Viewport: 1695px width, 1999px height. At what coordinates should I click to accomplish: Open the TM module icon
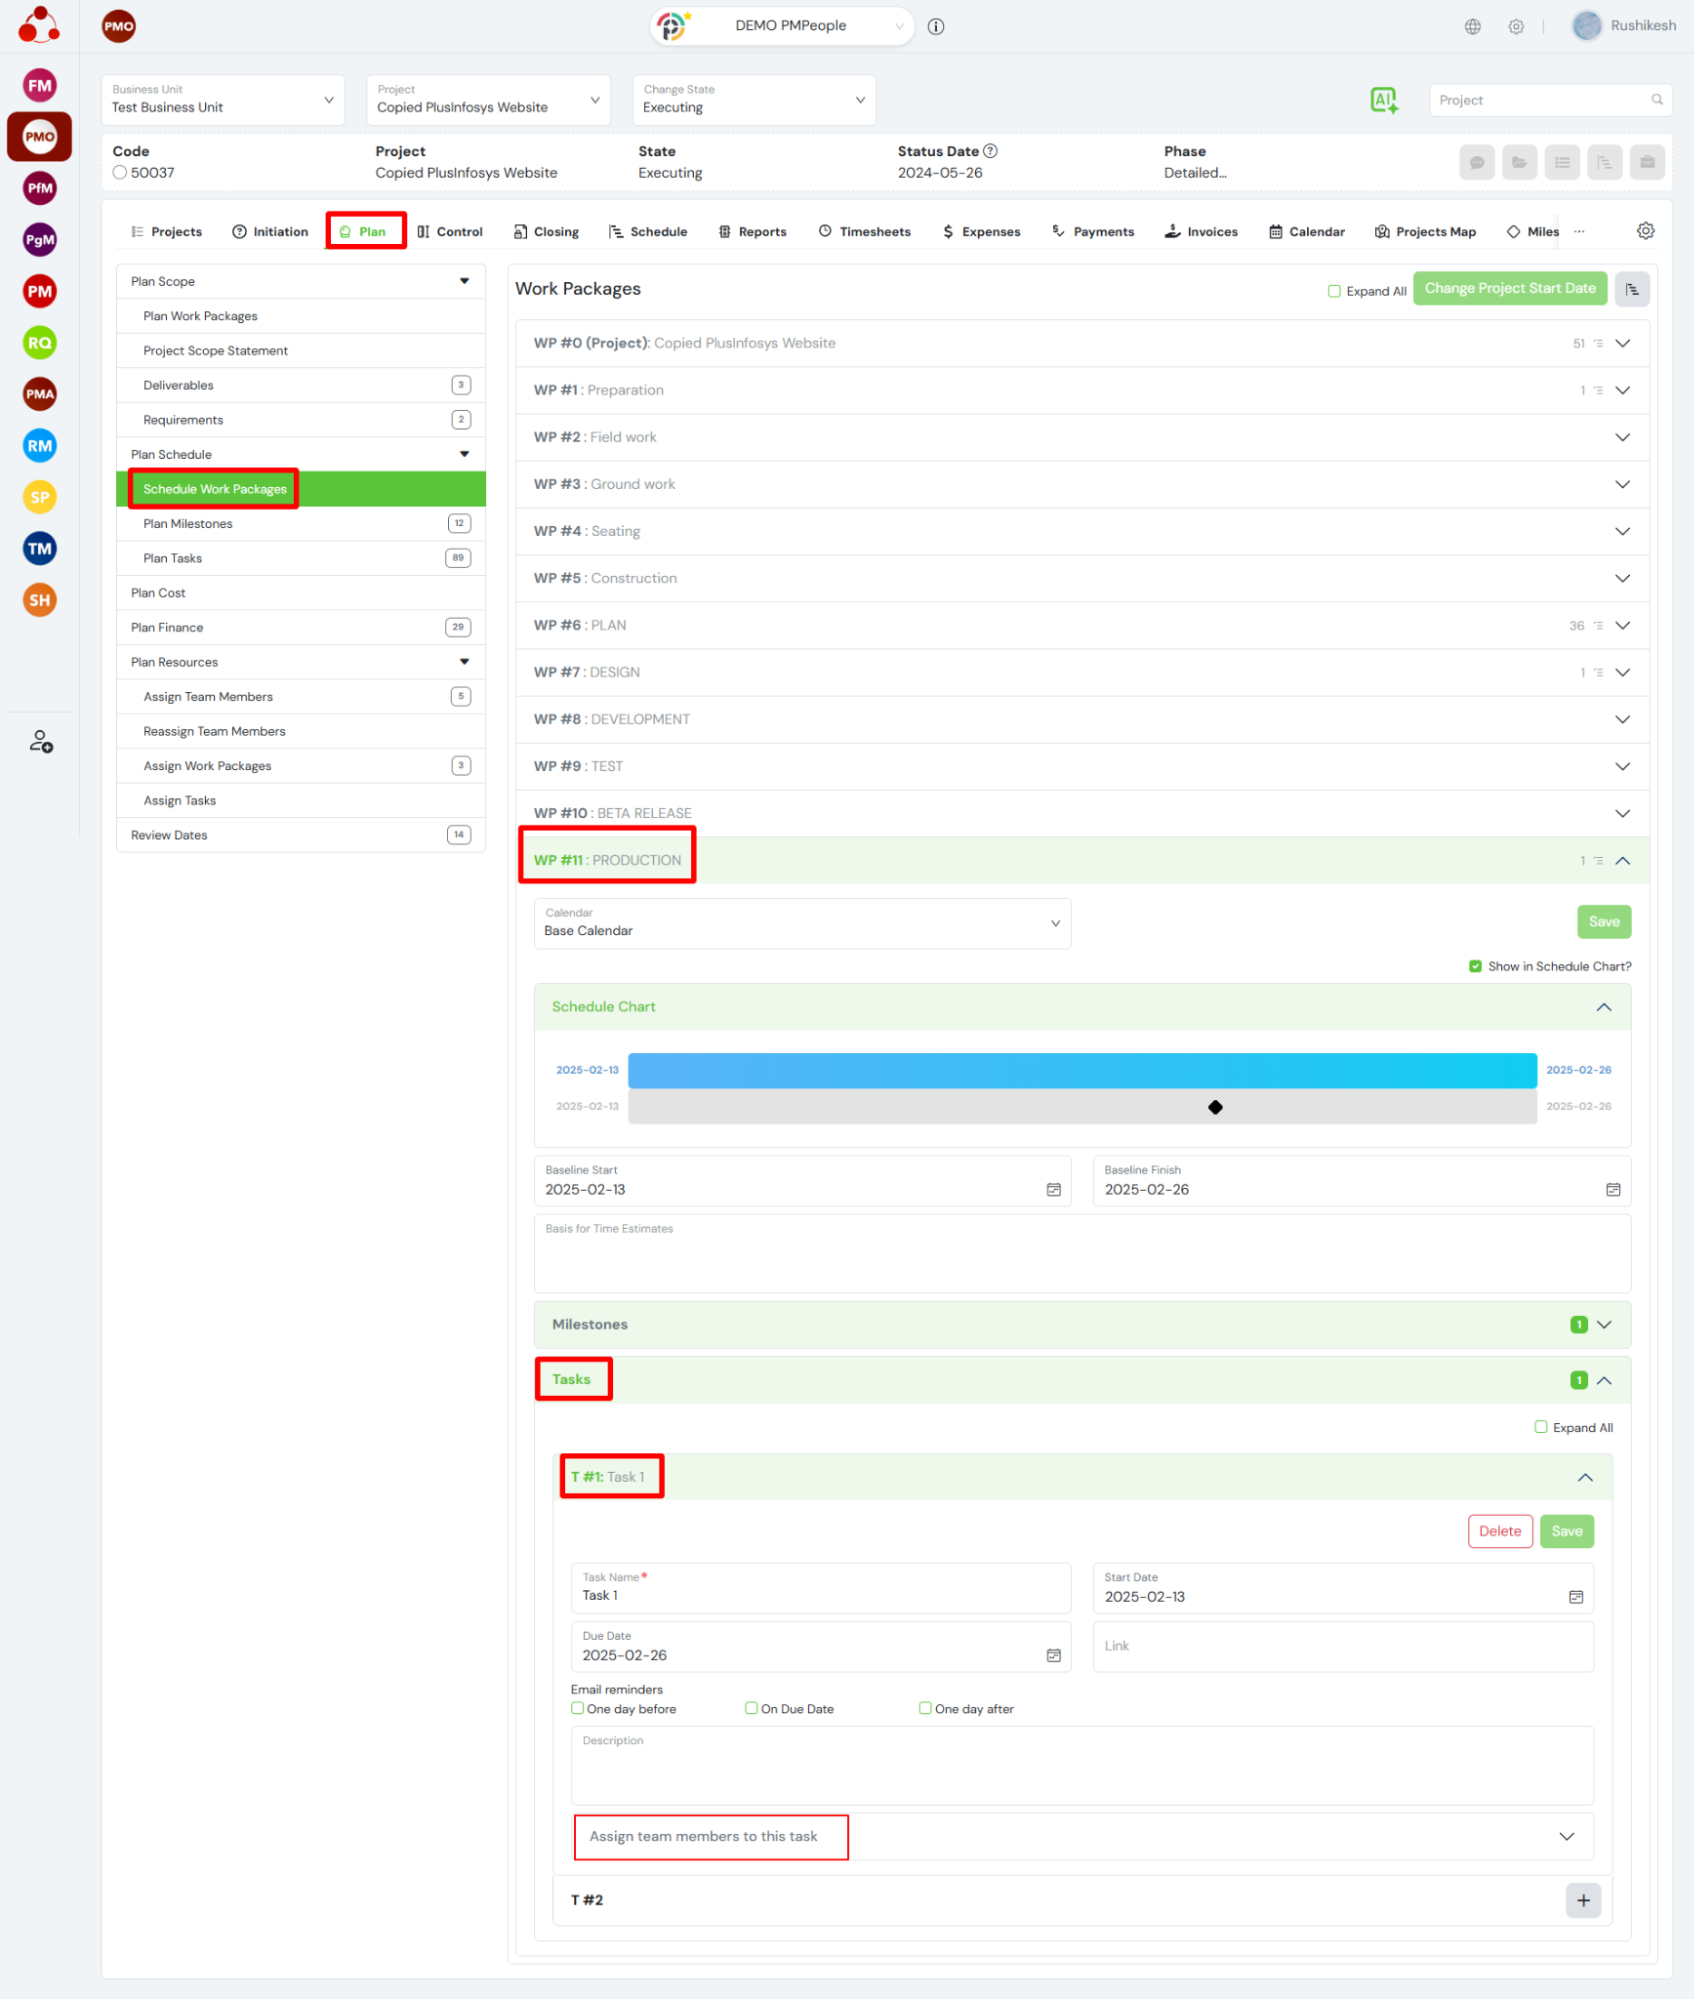(39, 548)
